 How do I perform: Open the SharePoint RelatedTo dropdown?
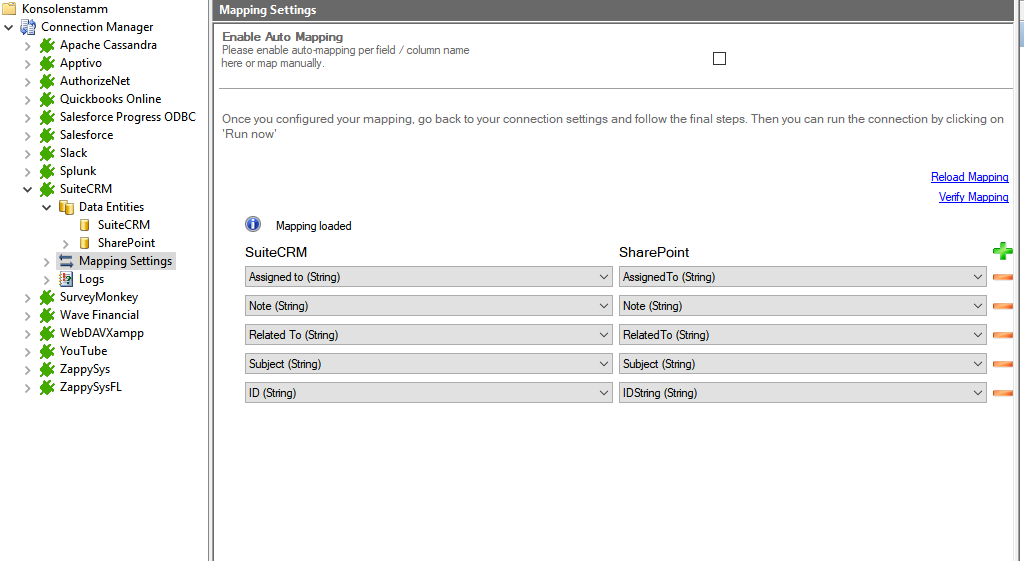[977, 335]
